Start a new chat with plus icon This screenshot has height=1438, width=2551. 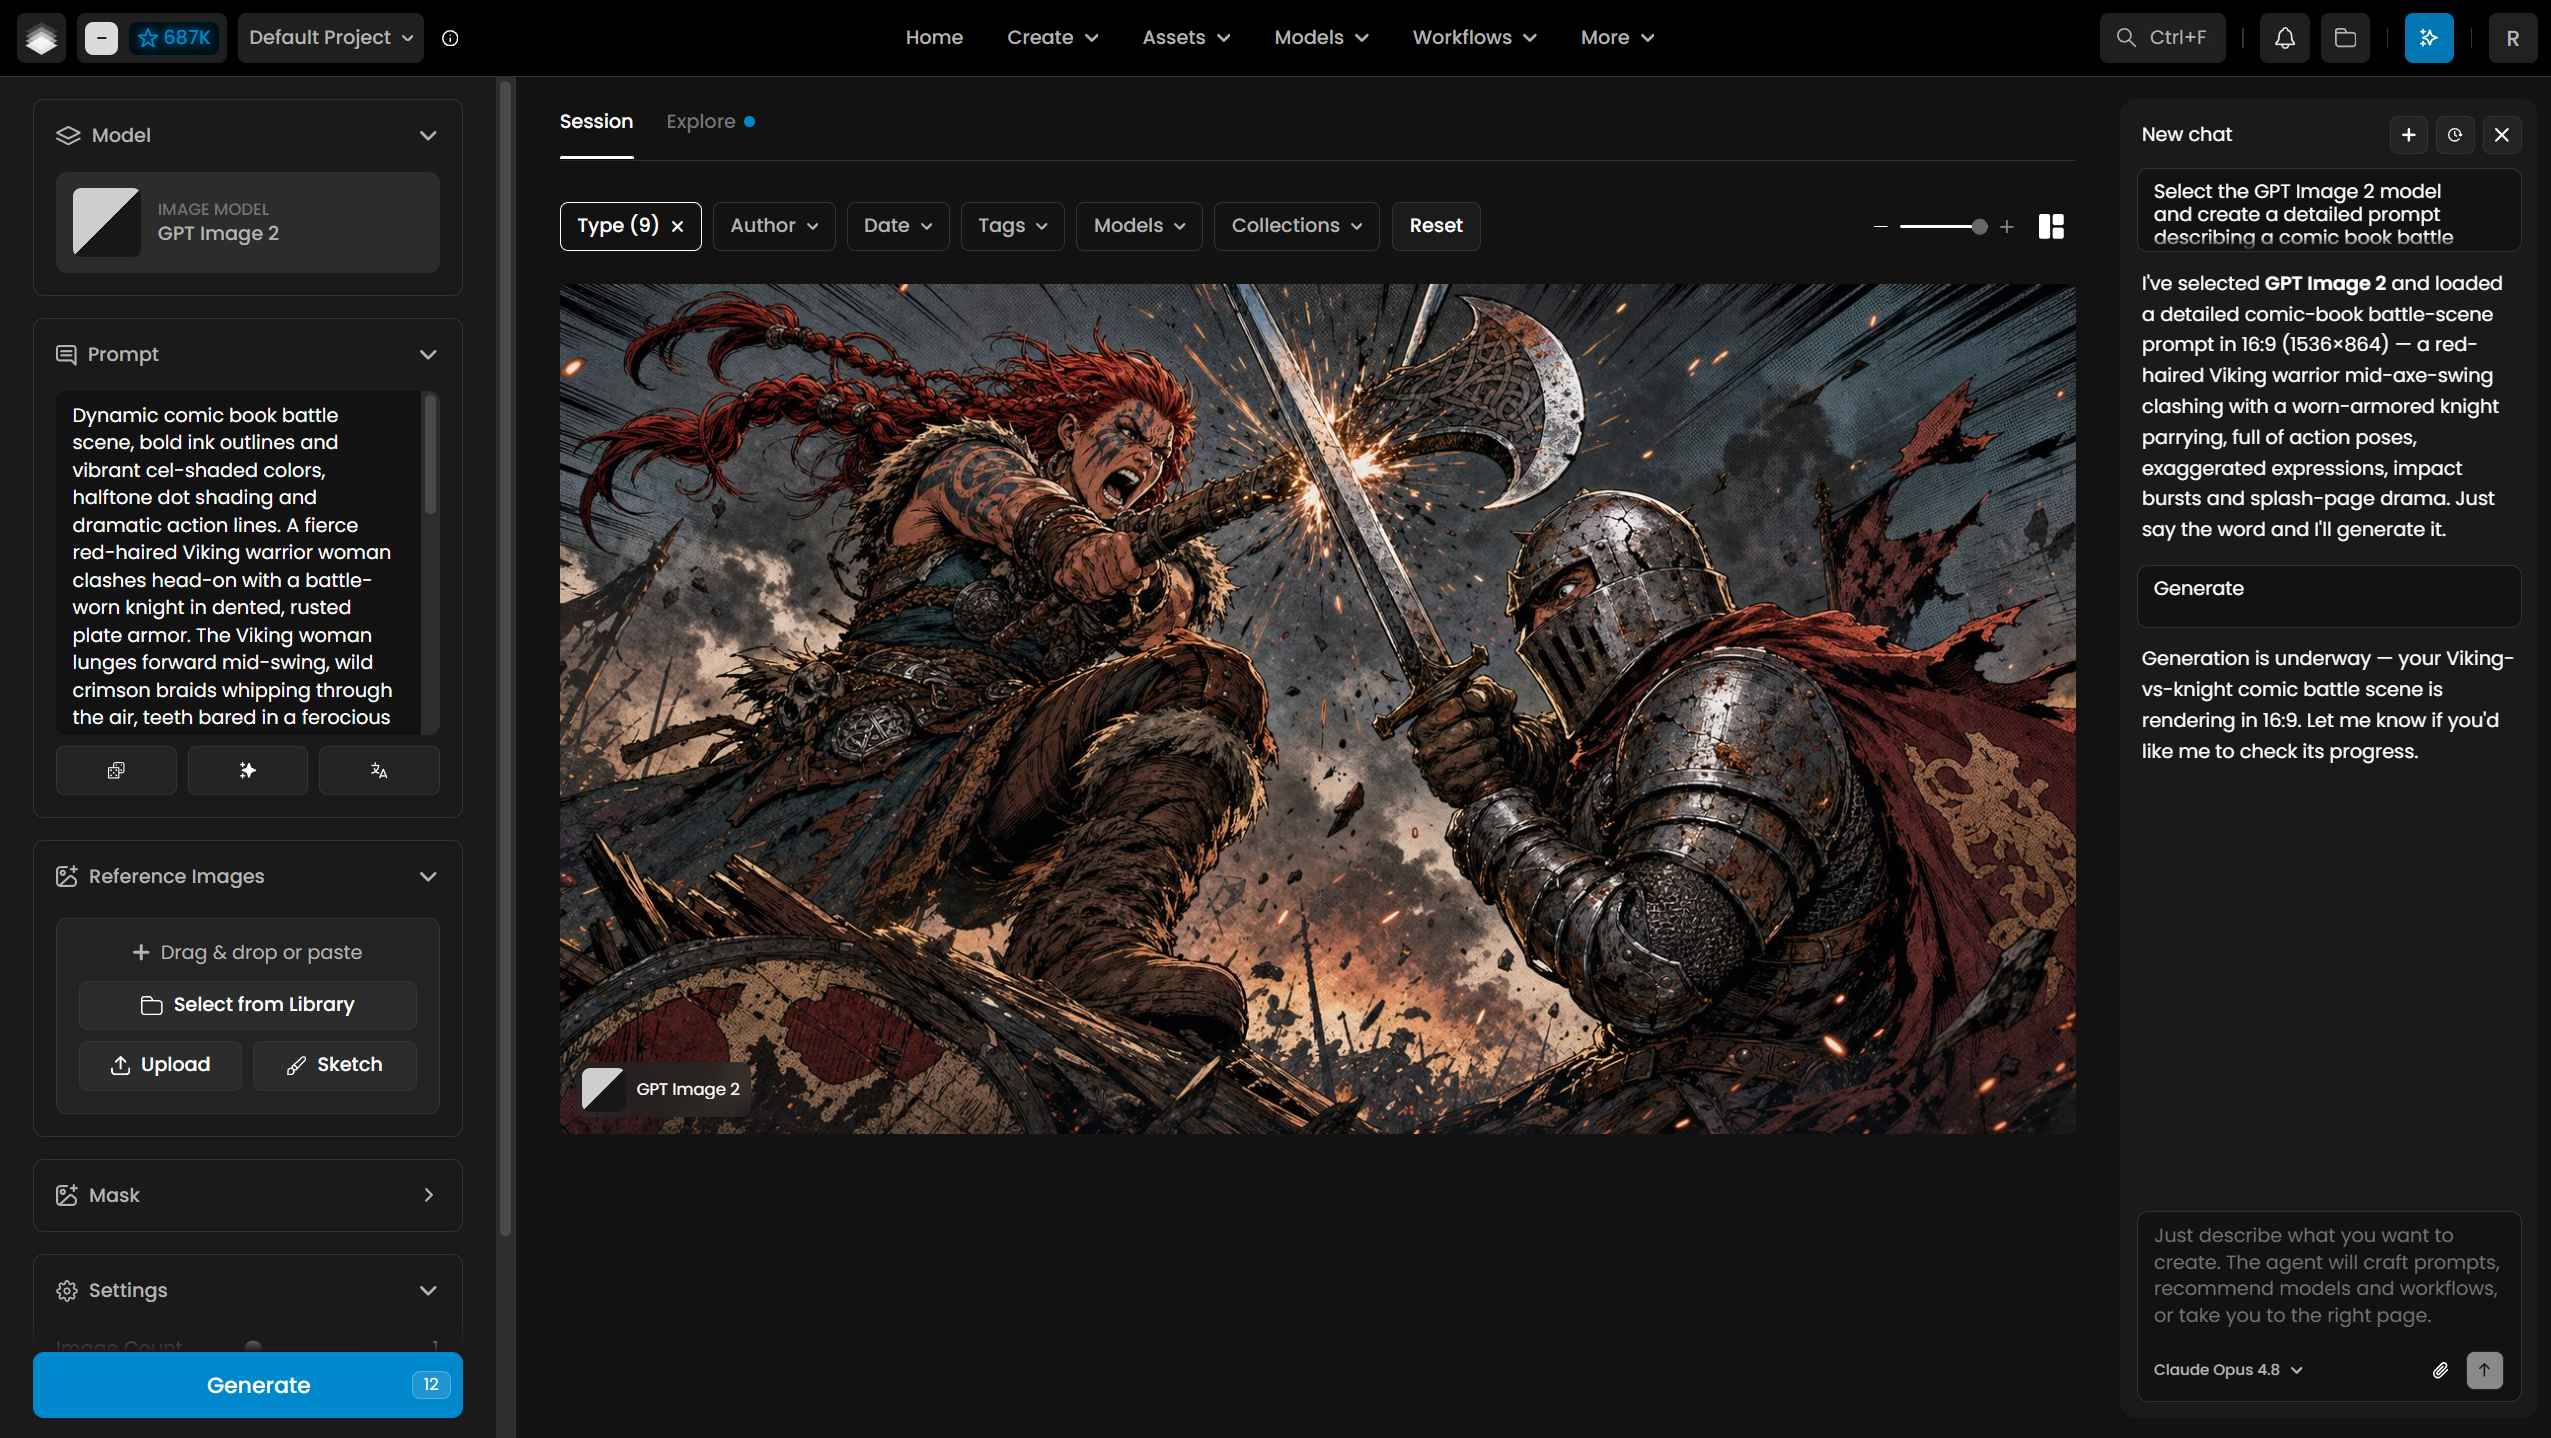[x=2409, y=135]
